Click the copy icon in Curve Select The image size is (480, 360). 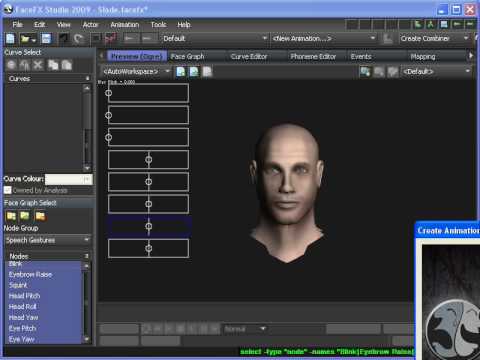point(53,65)
